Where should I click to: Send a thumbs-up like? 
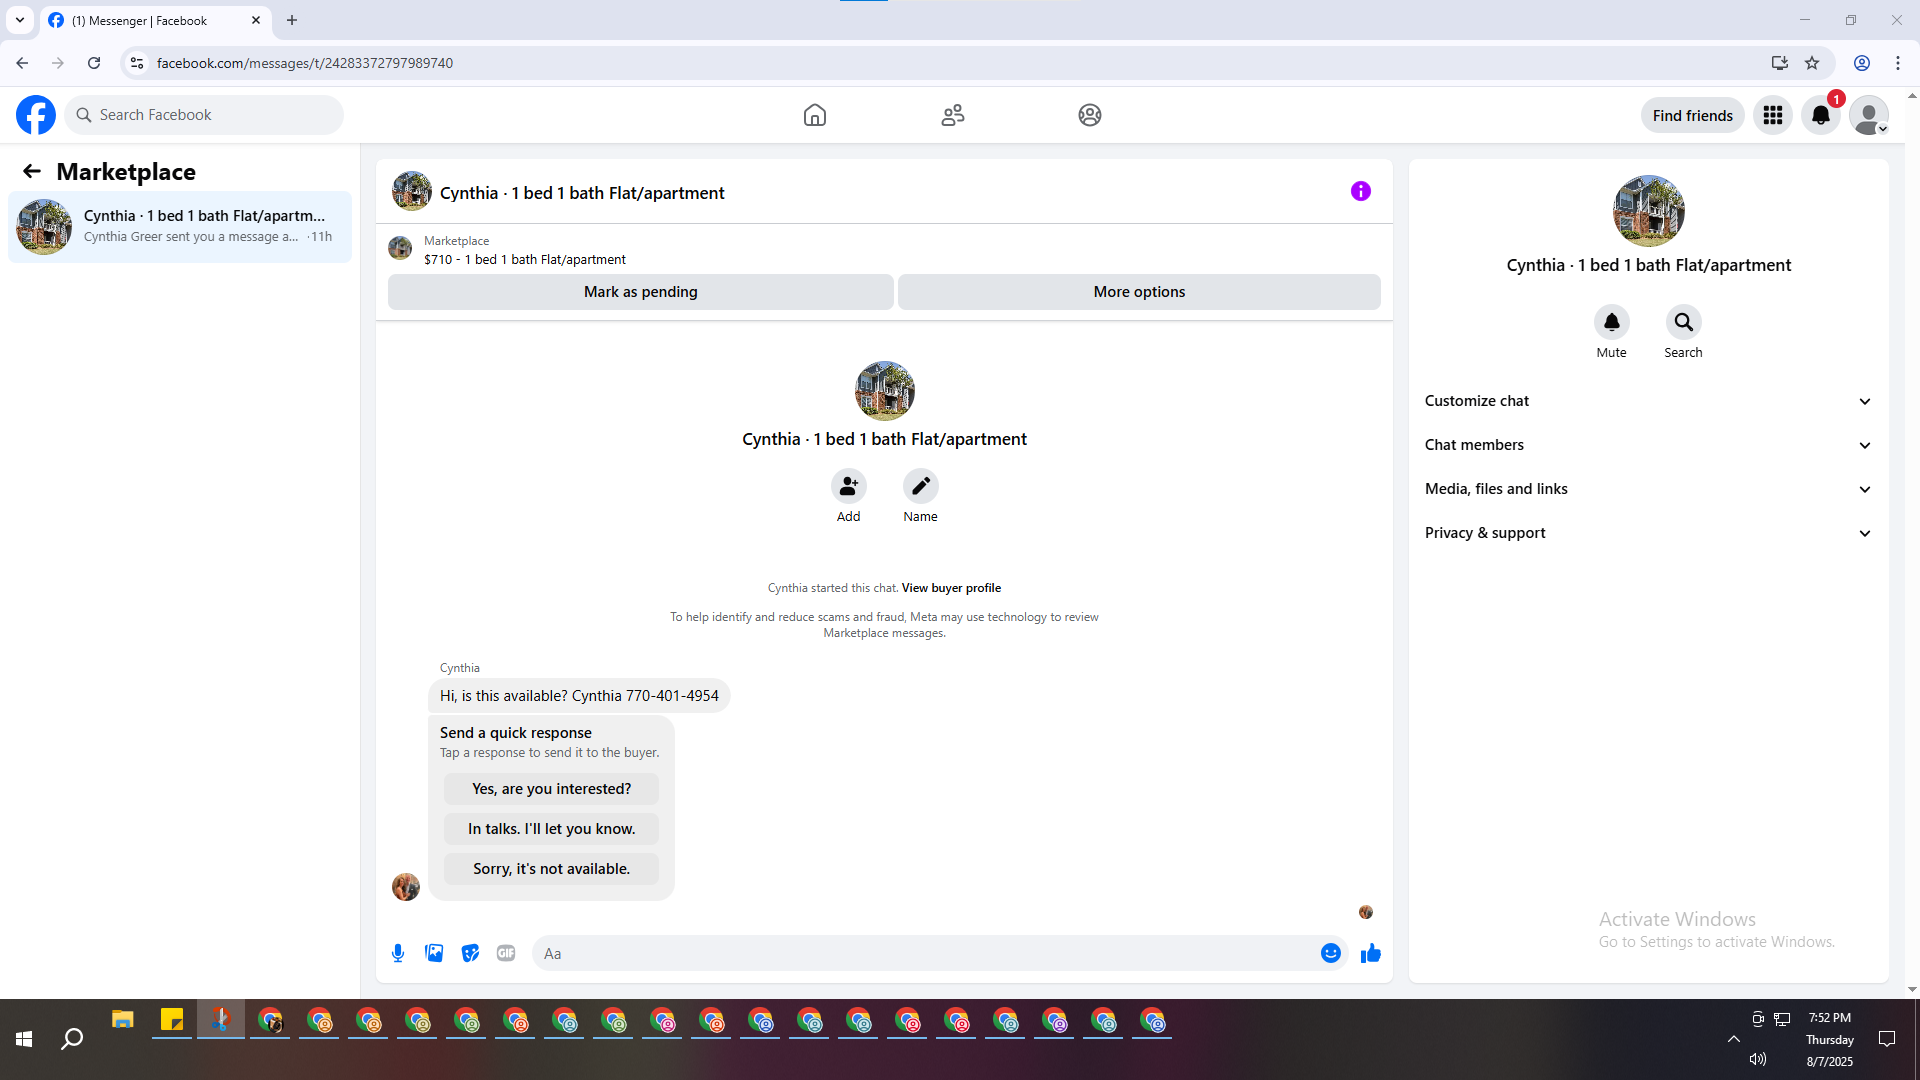pos(1371,954)
